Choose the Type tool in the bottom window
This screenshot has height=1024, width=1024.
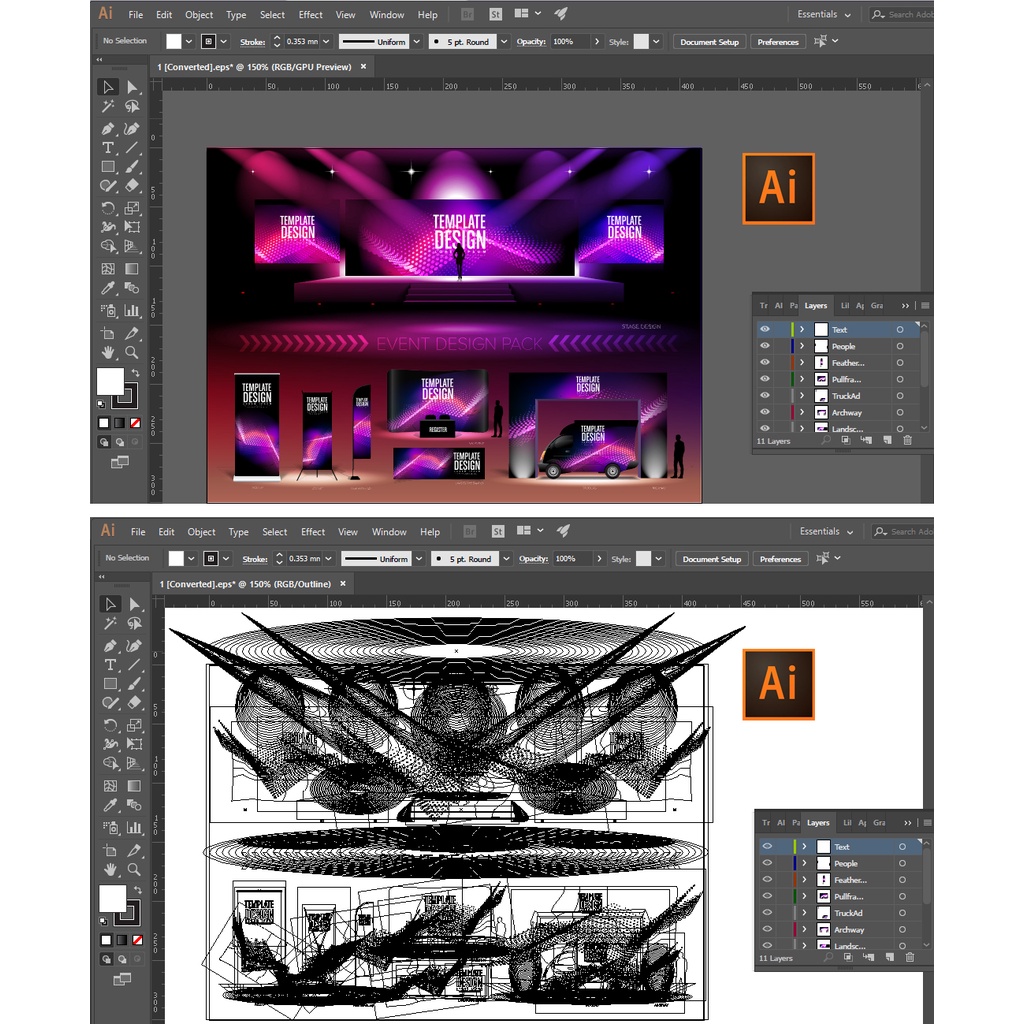pos(110,665)
